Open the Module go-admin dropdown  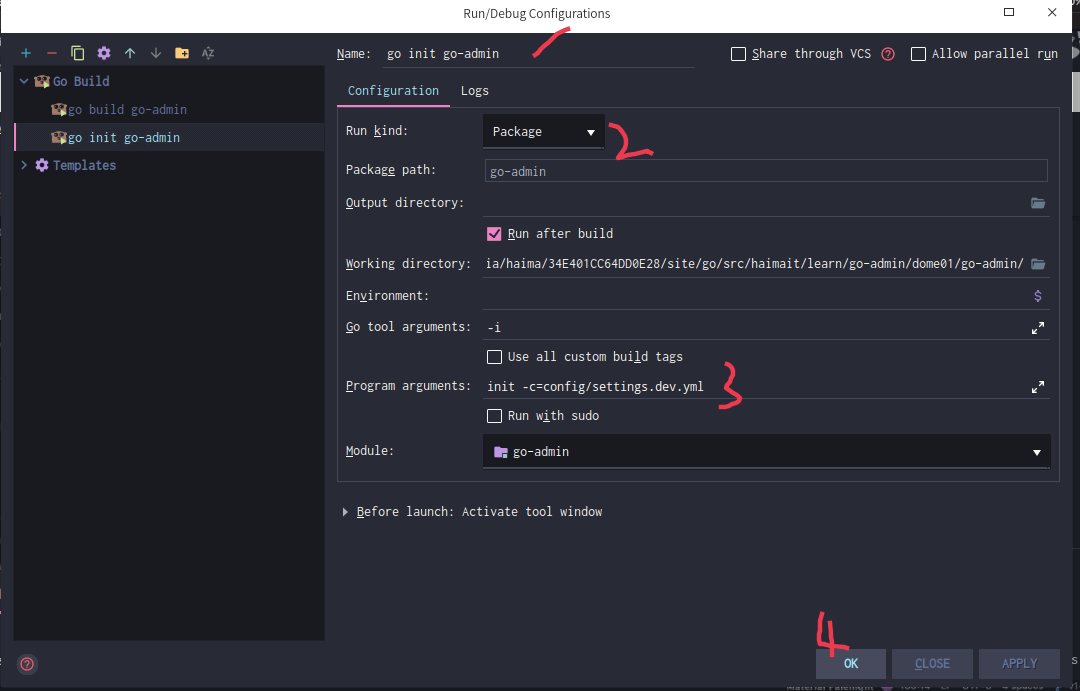point(767,452)
